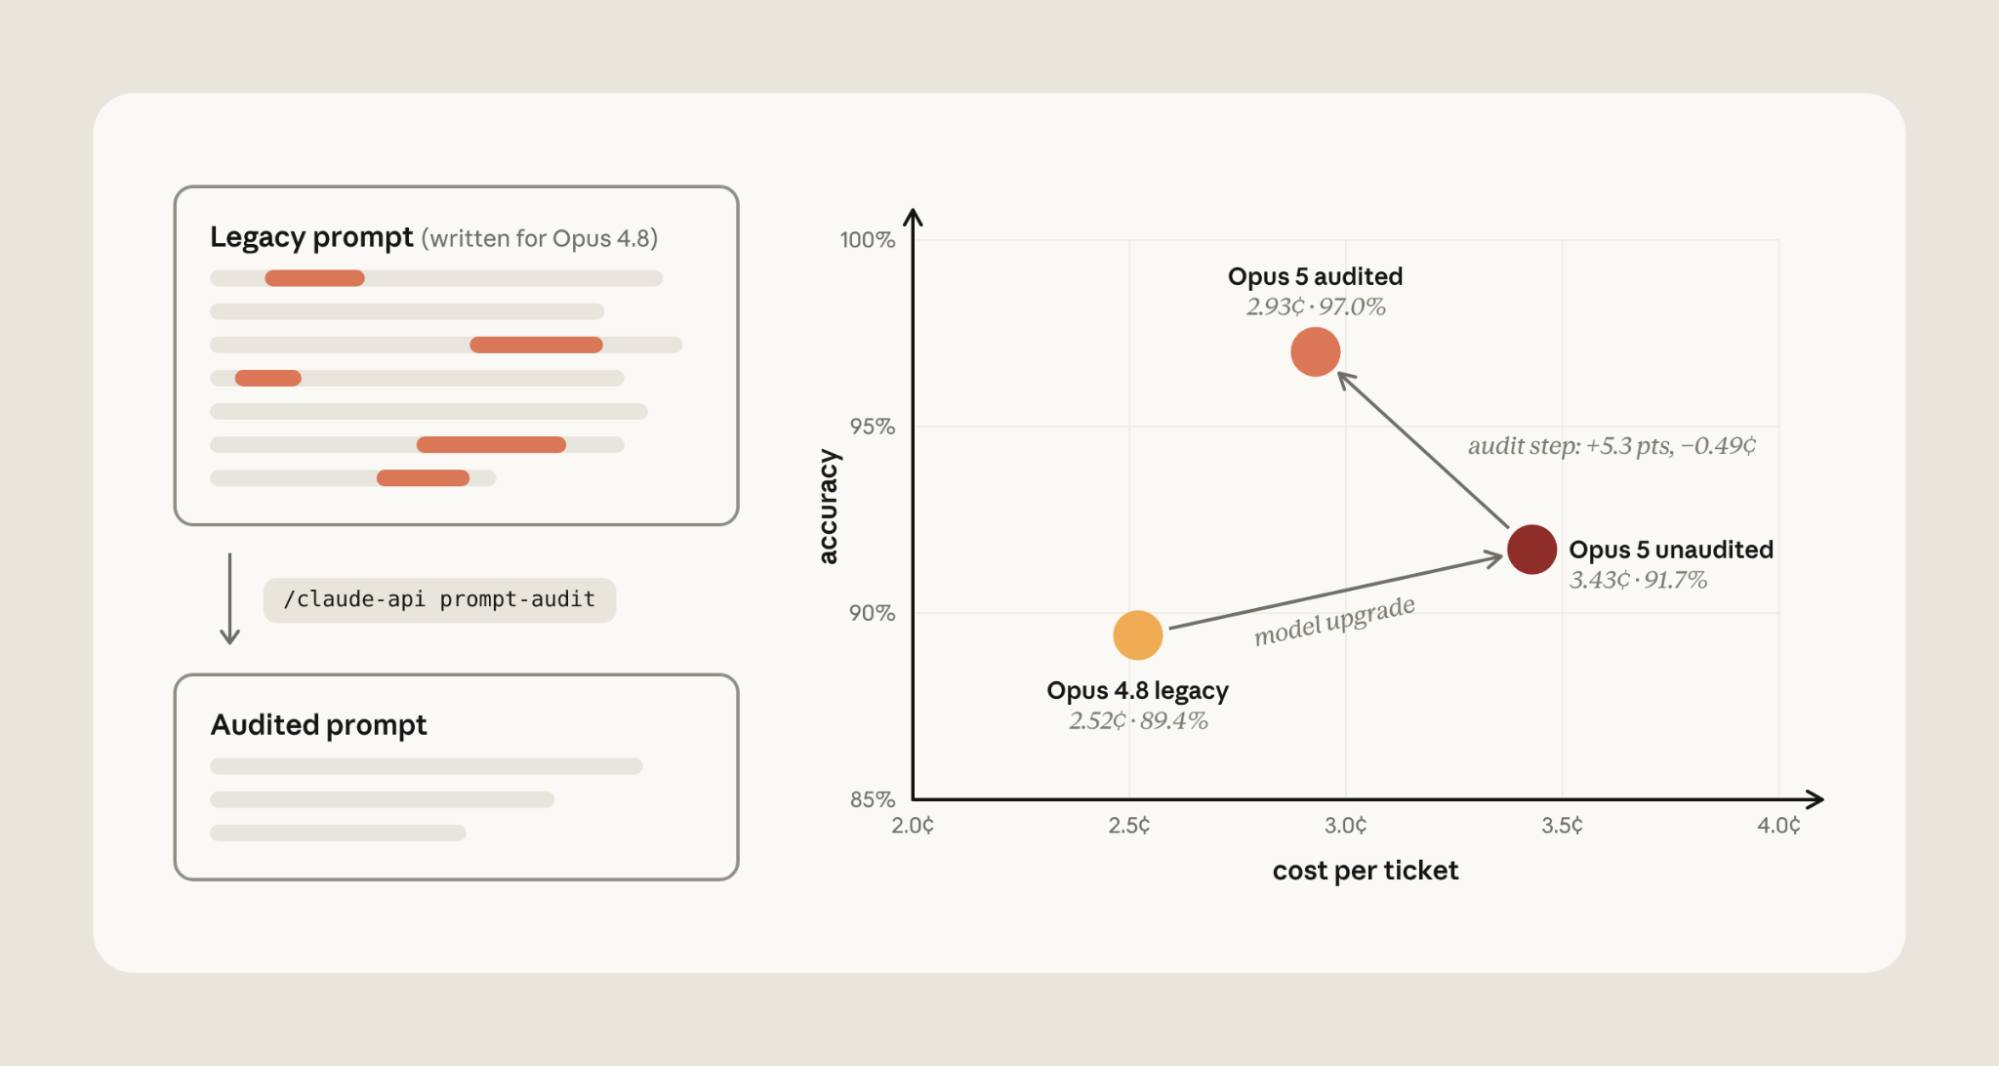Click the 3.0¢ cost axis tick

pyautogui.click(x=1345, y=826)
